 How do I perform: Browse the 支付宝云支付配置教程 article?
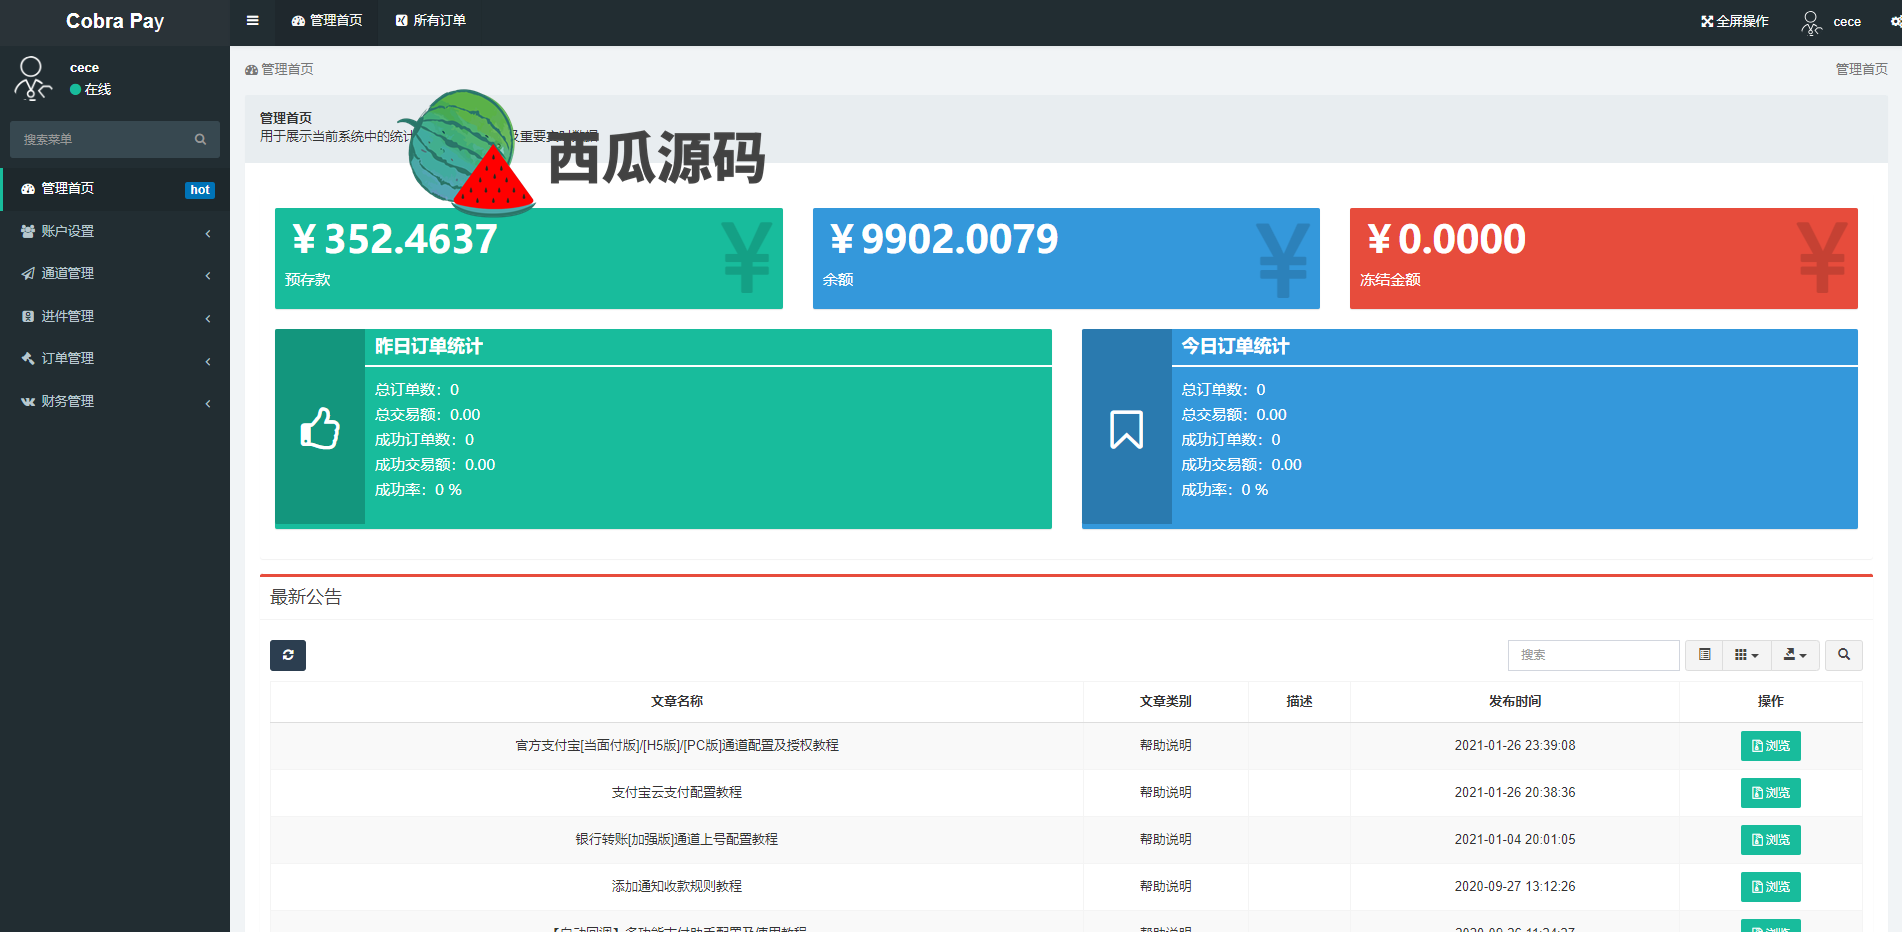click(1770, 793)
